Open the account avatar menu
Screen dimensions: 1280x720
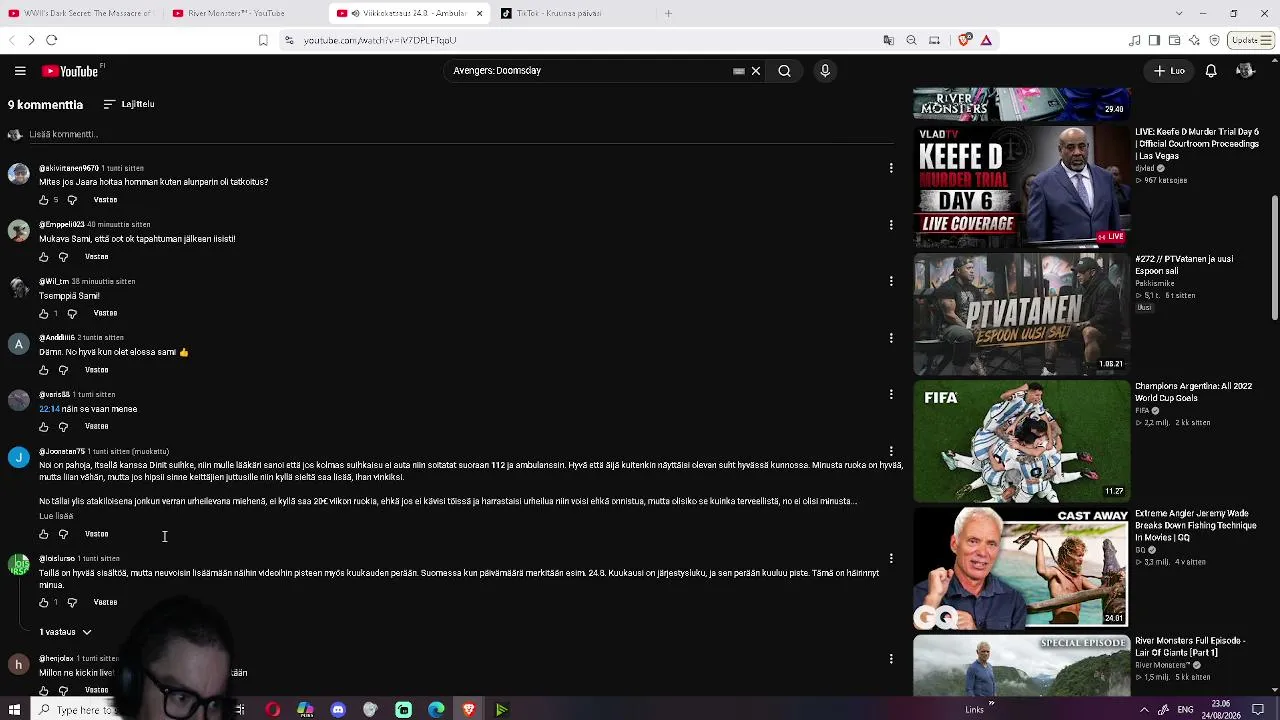(1245, 71)
